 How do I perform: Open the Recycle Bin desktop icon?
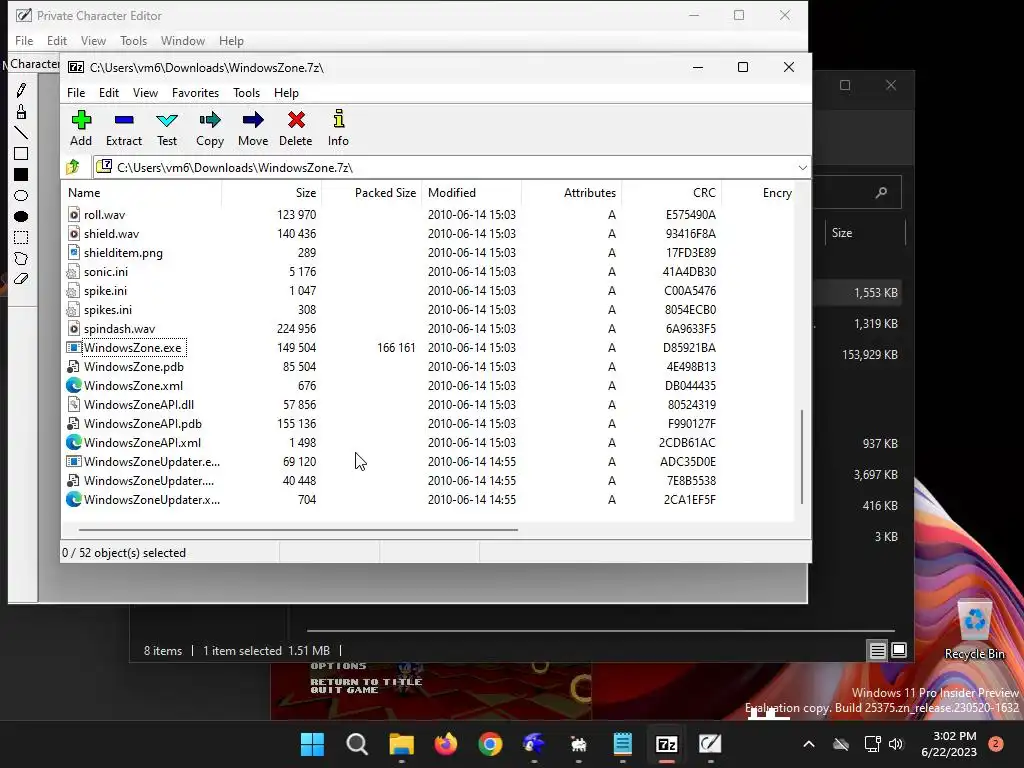tap(974, 630)
